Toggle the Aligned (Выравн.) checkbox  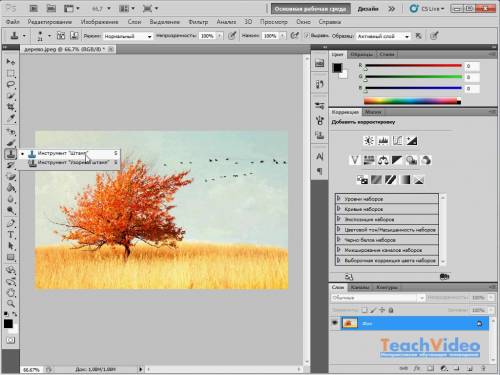(307, 36)
